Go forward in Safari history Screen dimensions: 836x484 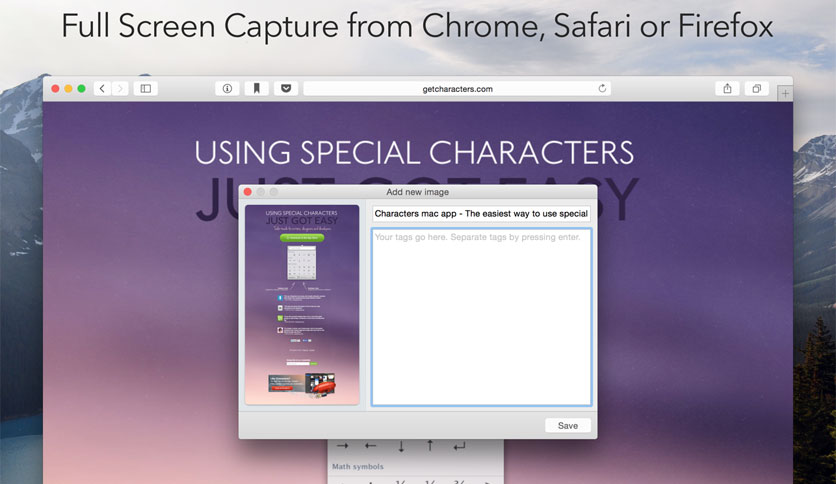click(x=120, y=88)
